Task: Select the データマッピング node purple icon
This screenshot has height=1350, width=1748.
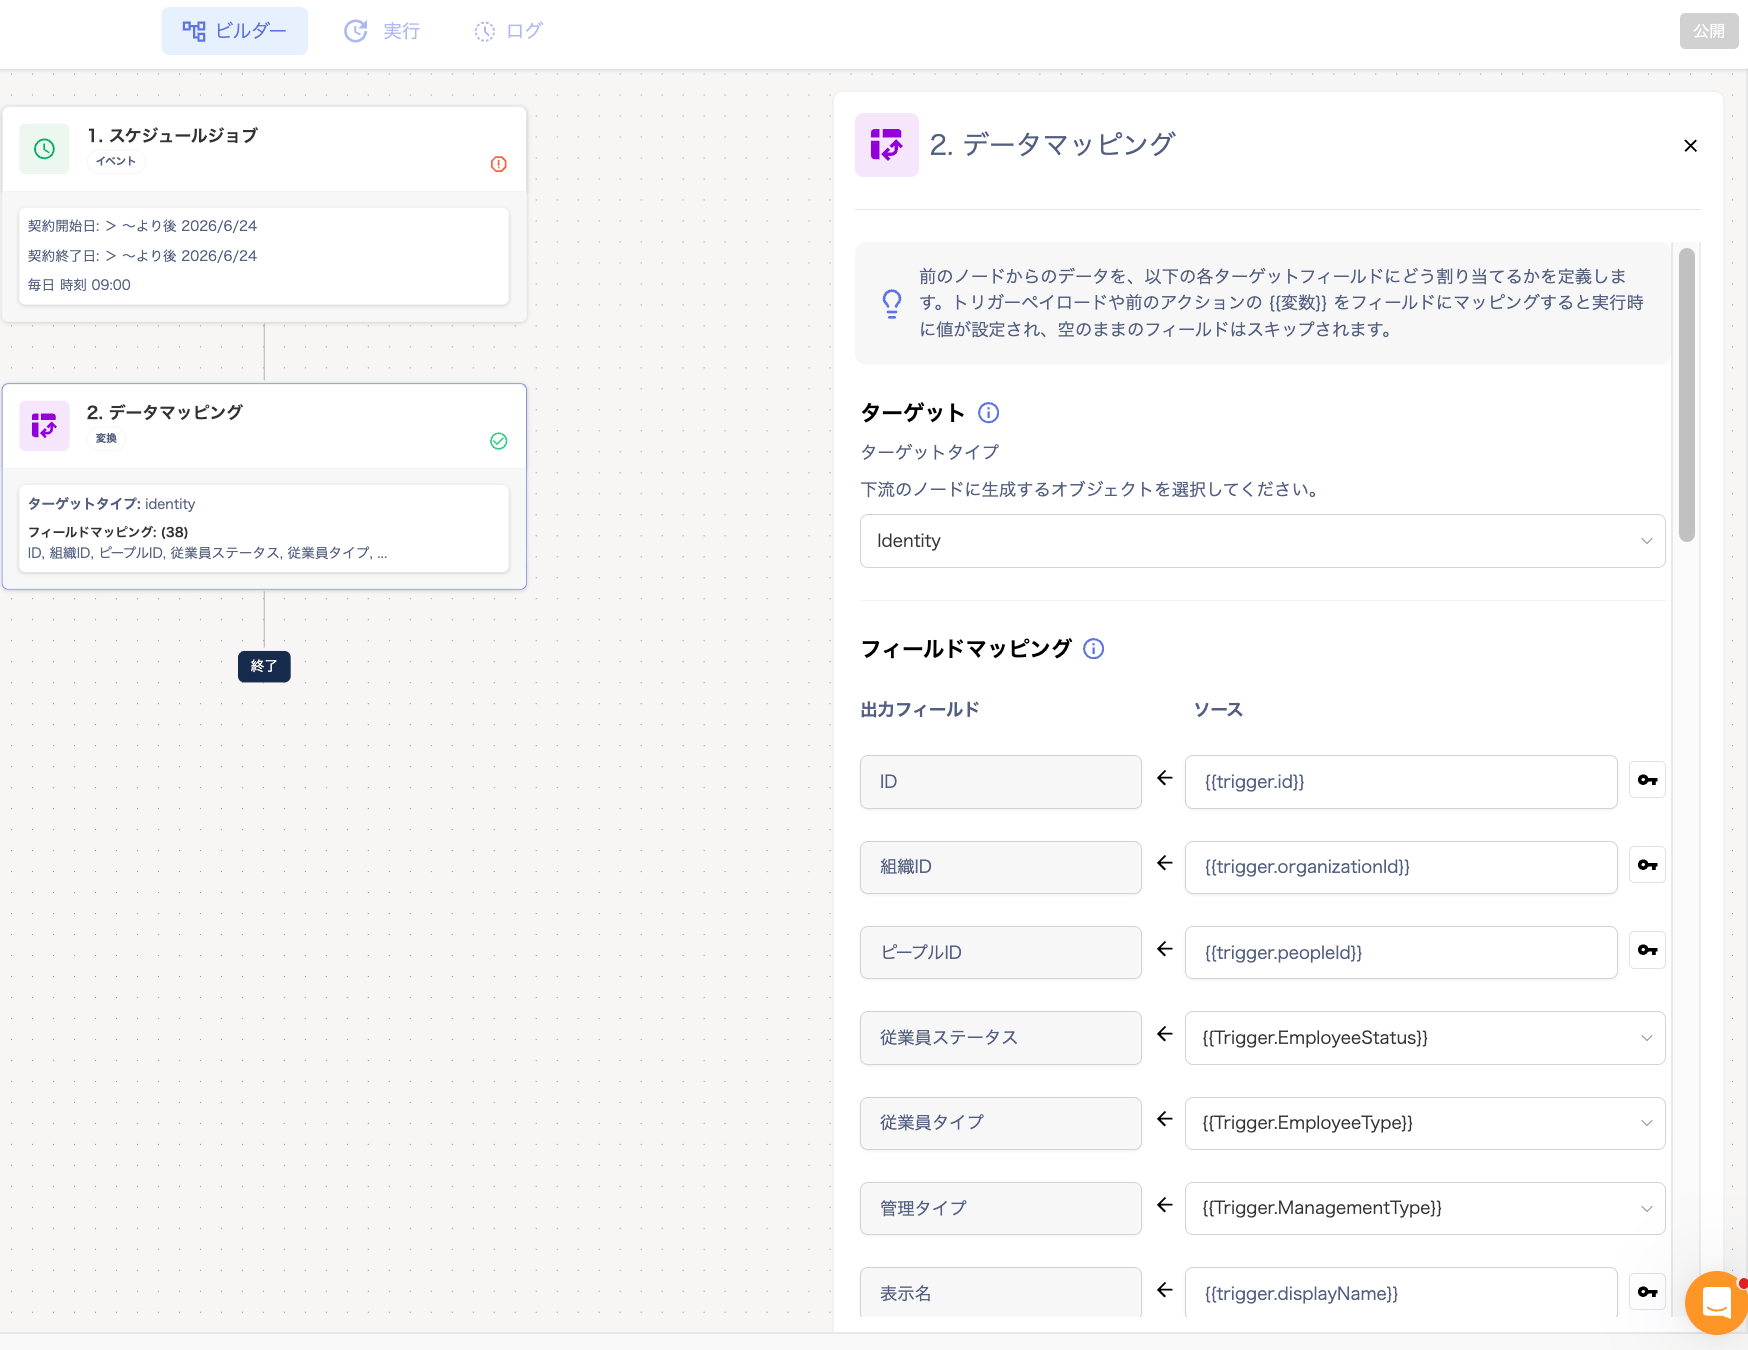Action: coord(45,426)
